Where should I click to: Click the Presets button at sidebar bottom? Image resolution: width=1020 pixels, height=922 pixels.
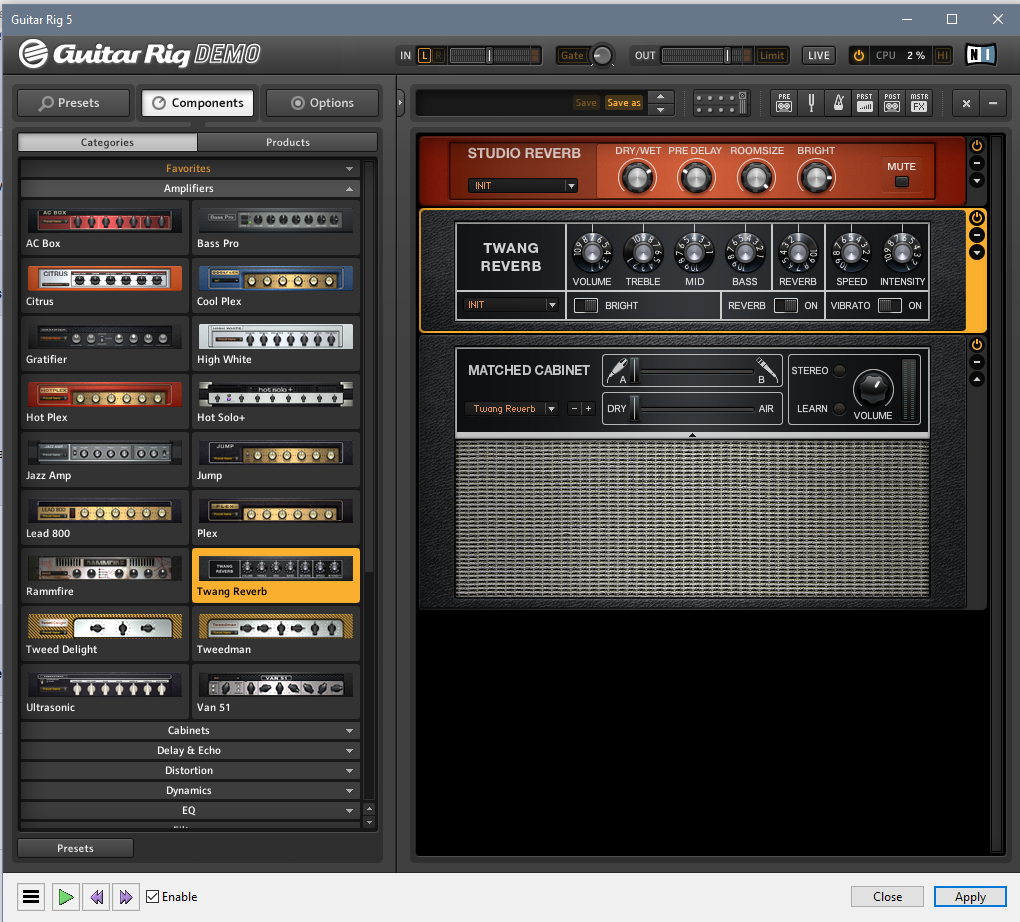[x=75, y=848]
